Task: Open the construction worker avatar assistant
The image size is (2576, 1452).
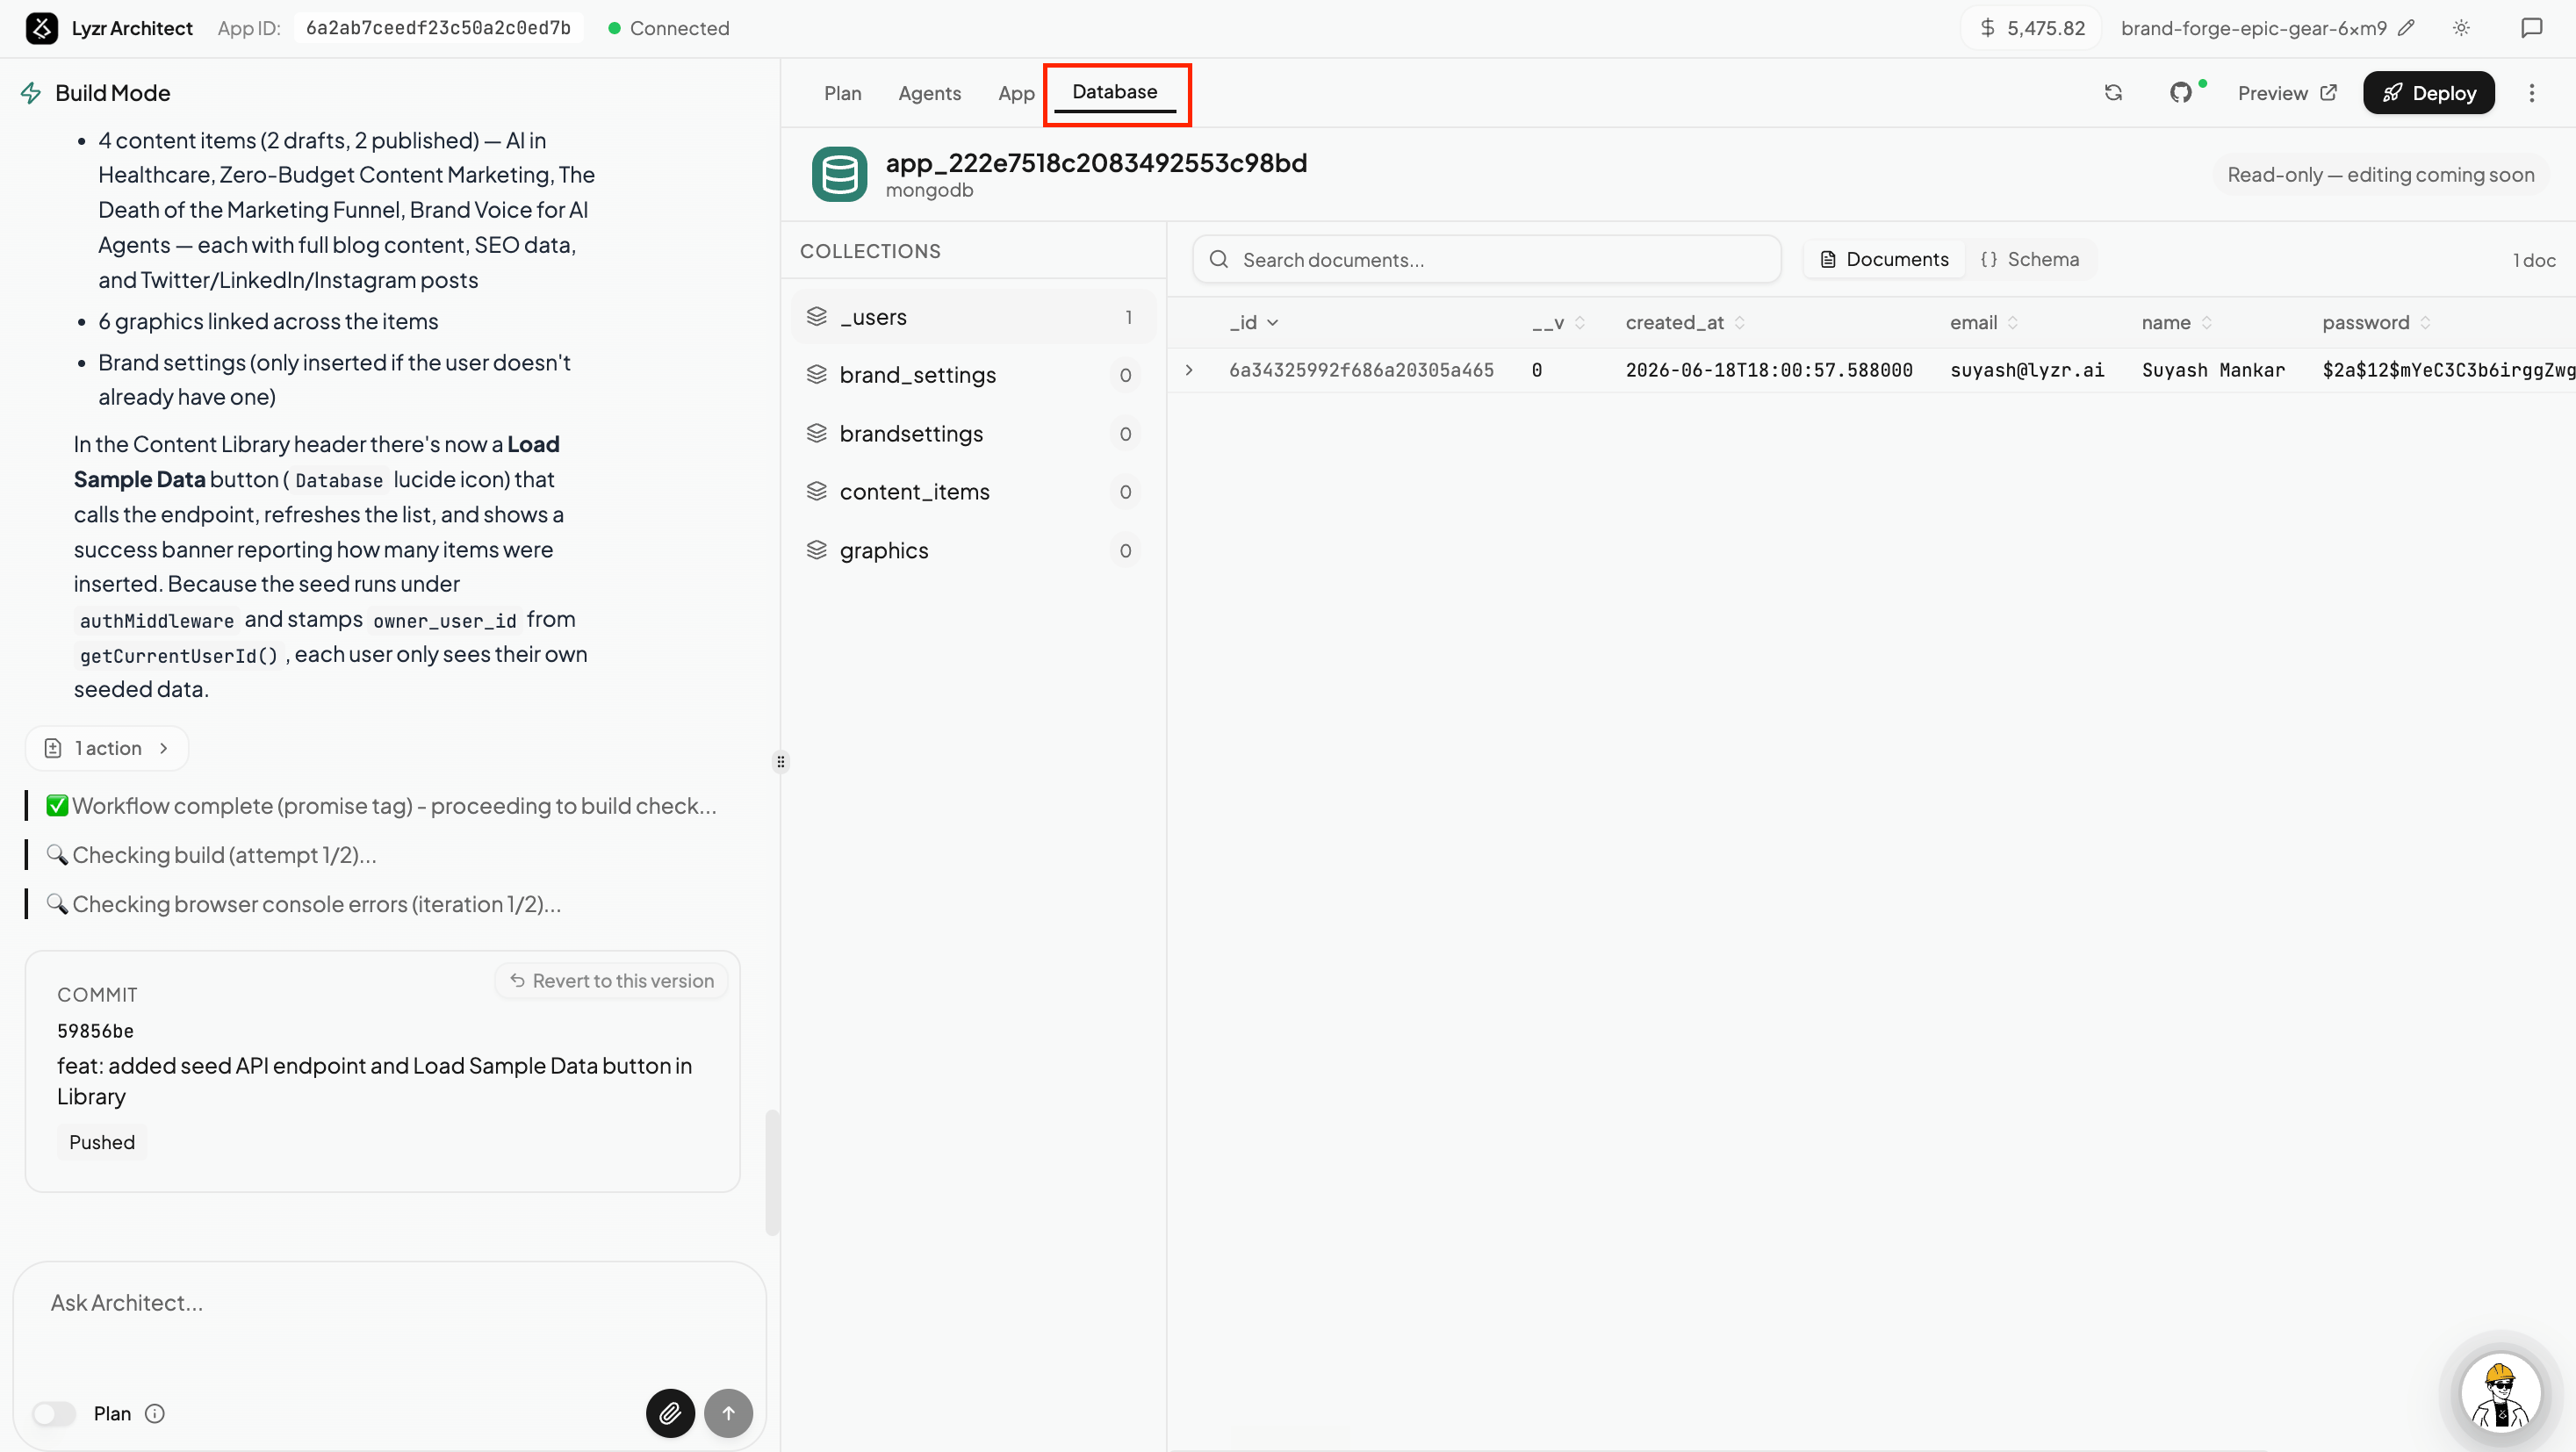Action: 2500,1393
